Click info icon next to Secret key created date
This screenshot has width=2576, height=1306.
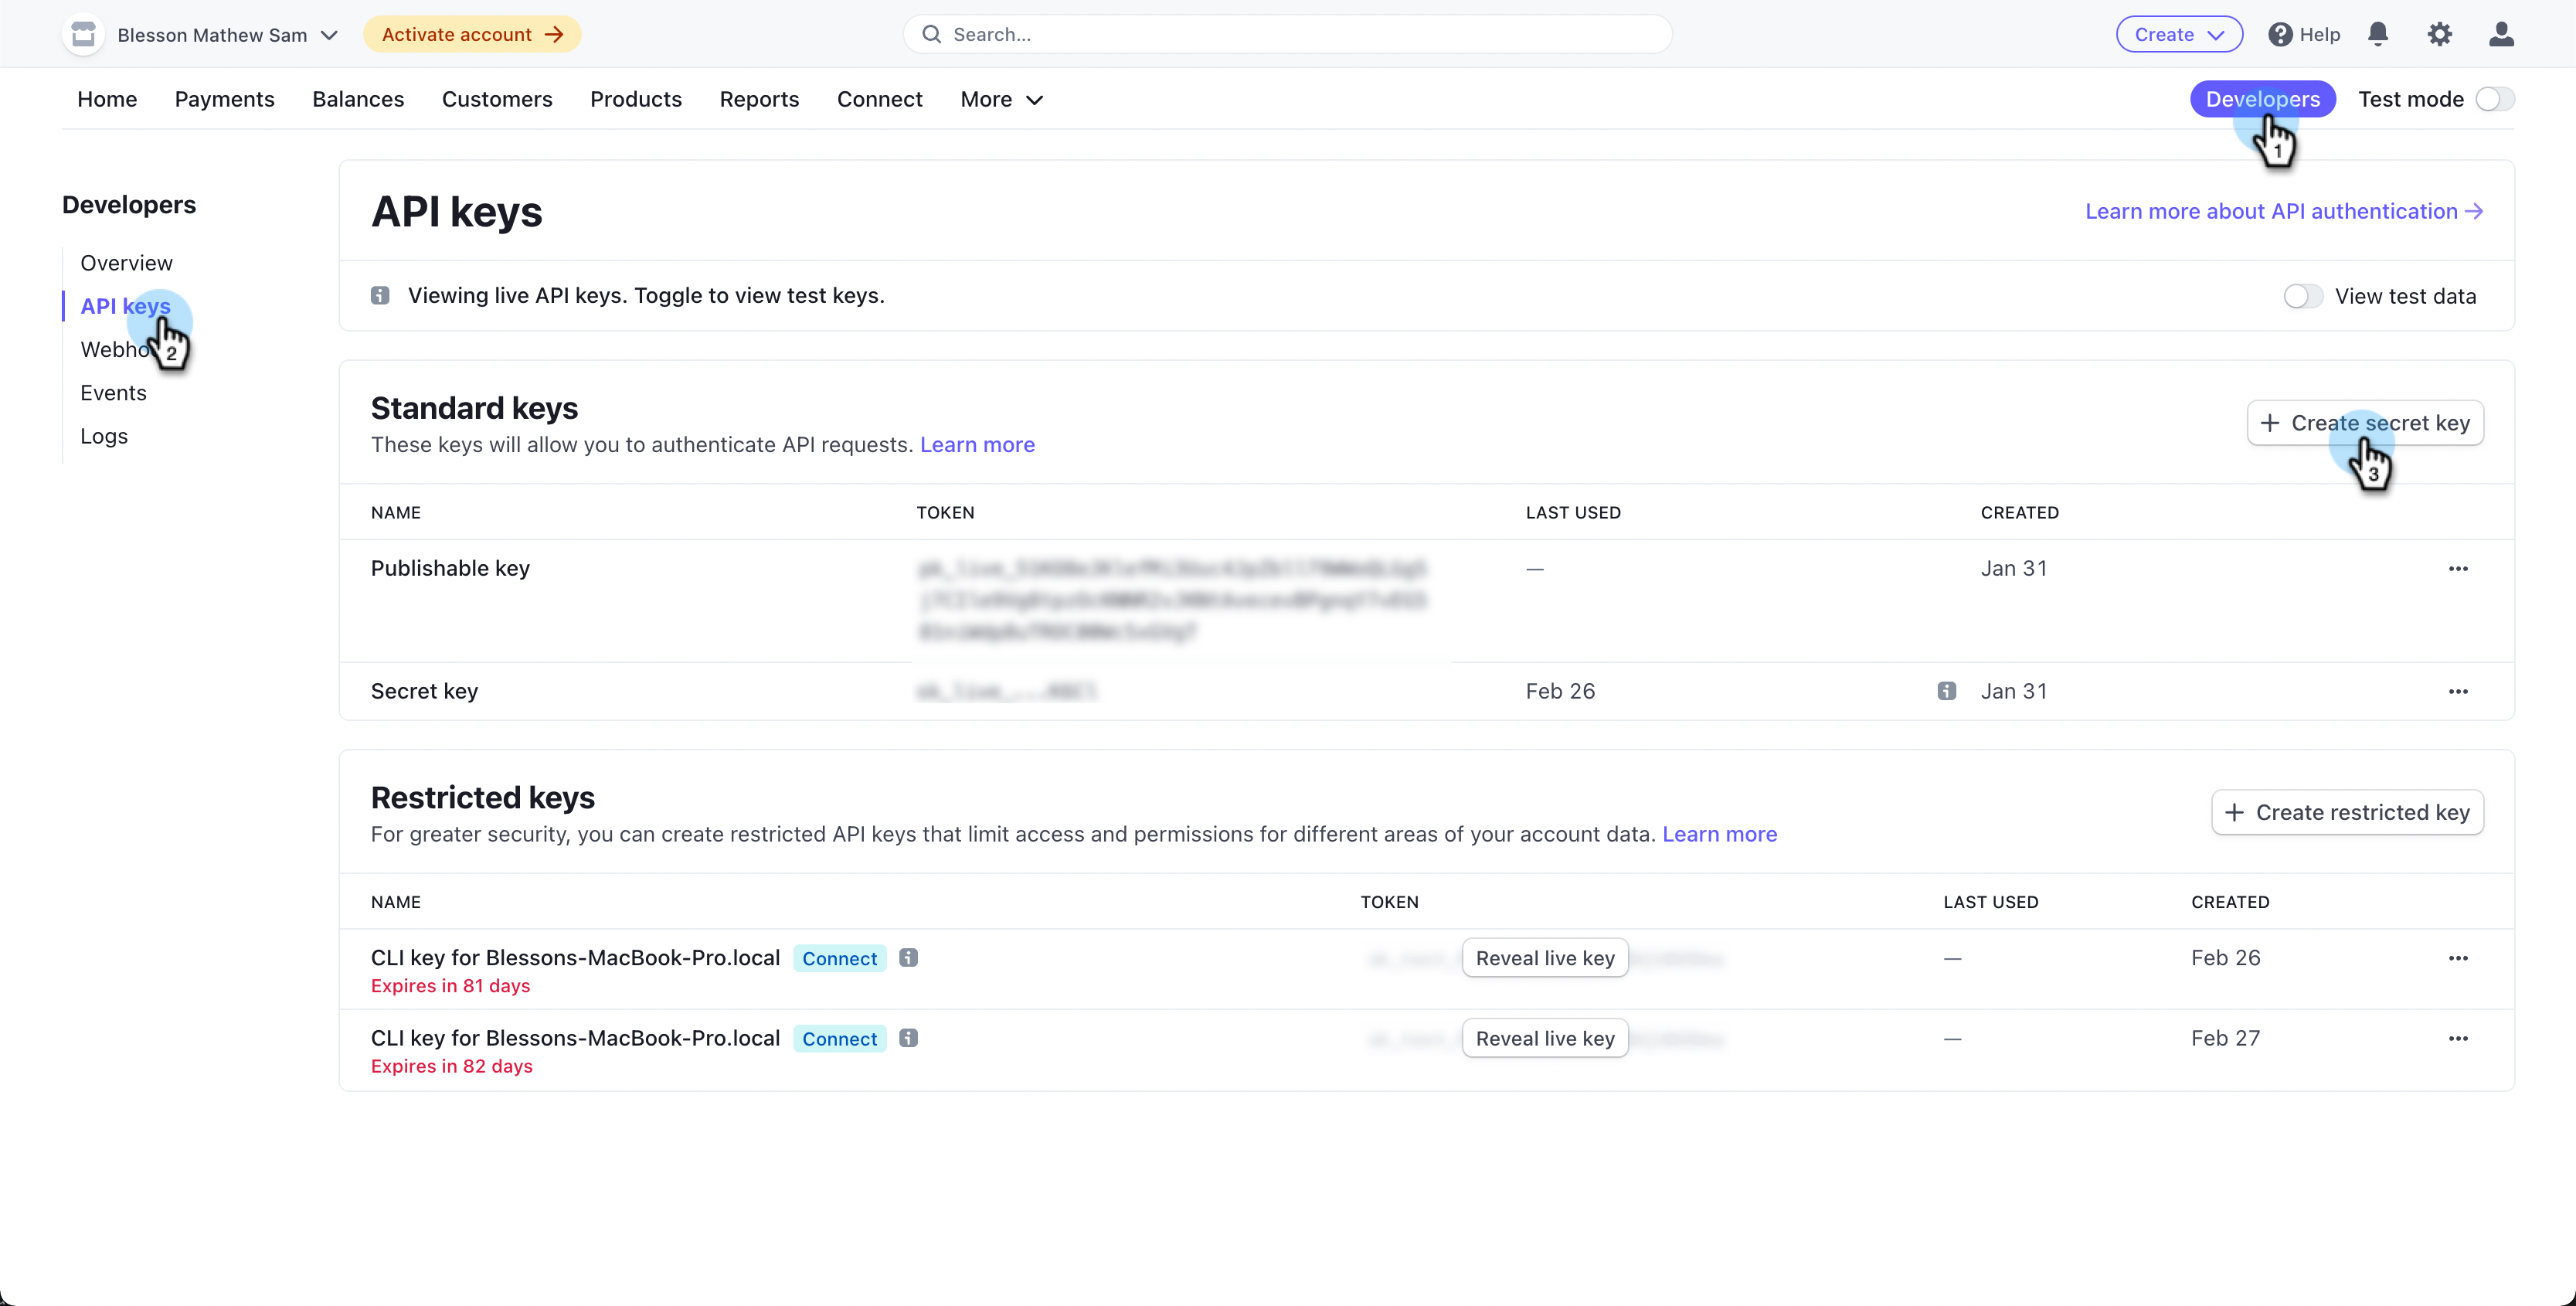[1946, 690]
